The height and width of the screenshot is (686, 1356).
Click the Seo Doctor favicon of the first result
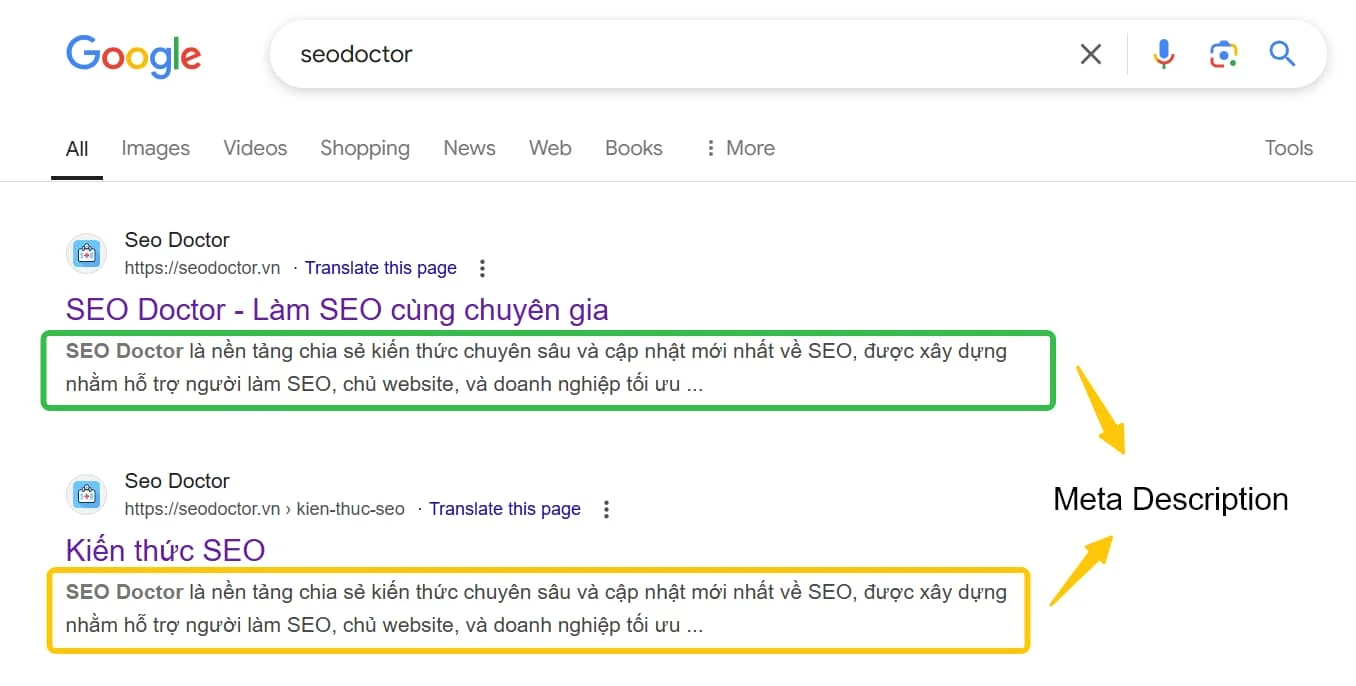(x=86, y=253)
